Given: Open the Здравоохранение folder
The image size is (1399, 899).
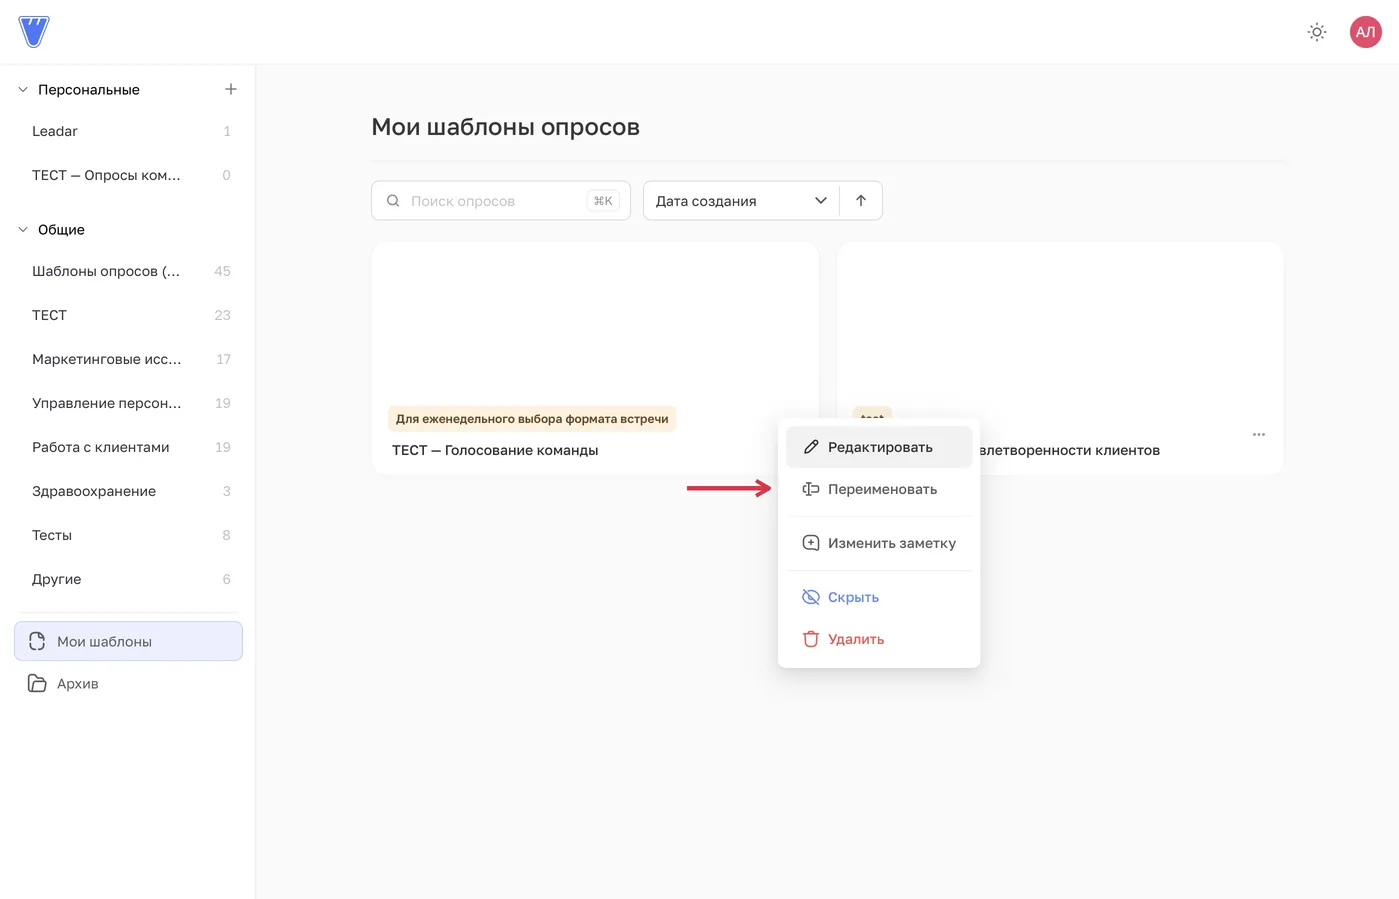Looking at the screenshot, I should [x=128, y=491].
